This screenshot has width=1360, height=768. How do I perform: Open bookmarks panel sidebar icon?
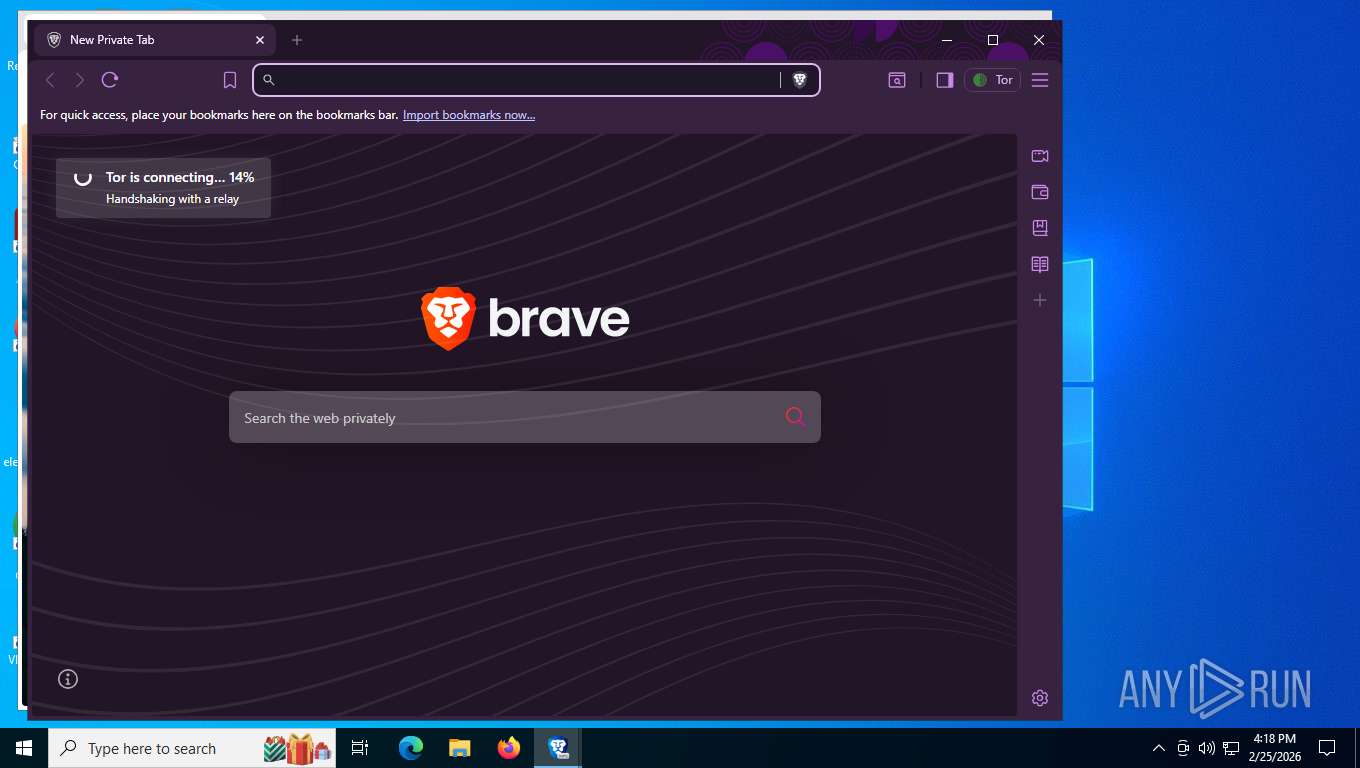pos(1040,228)
